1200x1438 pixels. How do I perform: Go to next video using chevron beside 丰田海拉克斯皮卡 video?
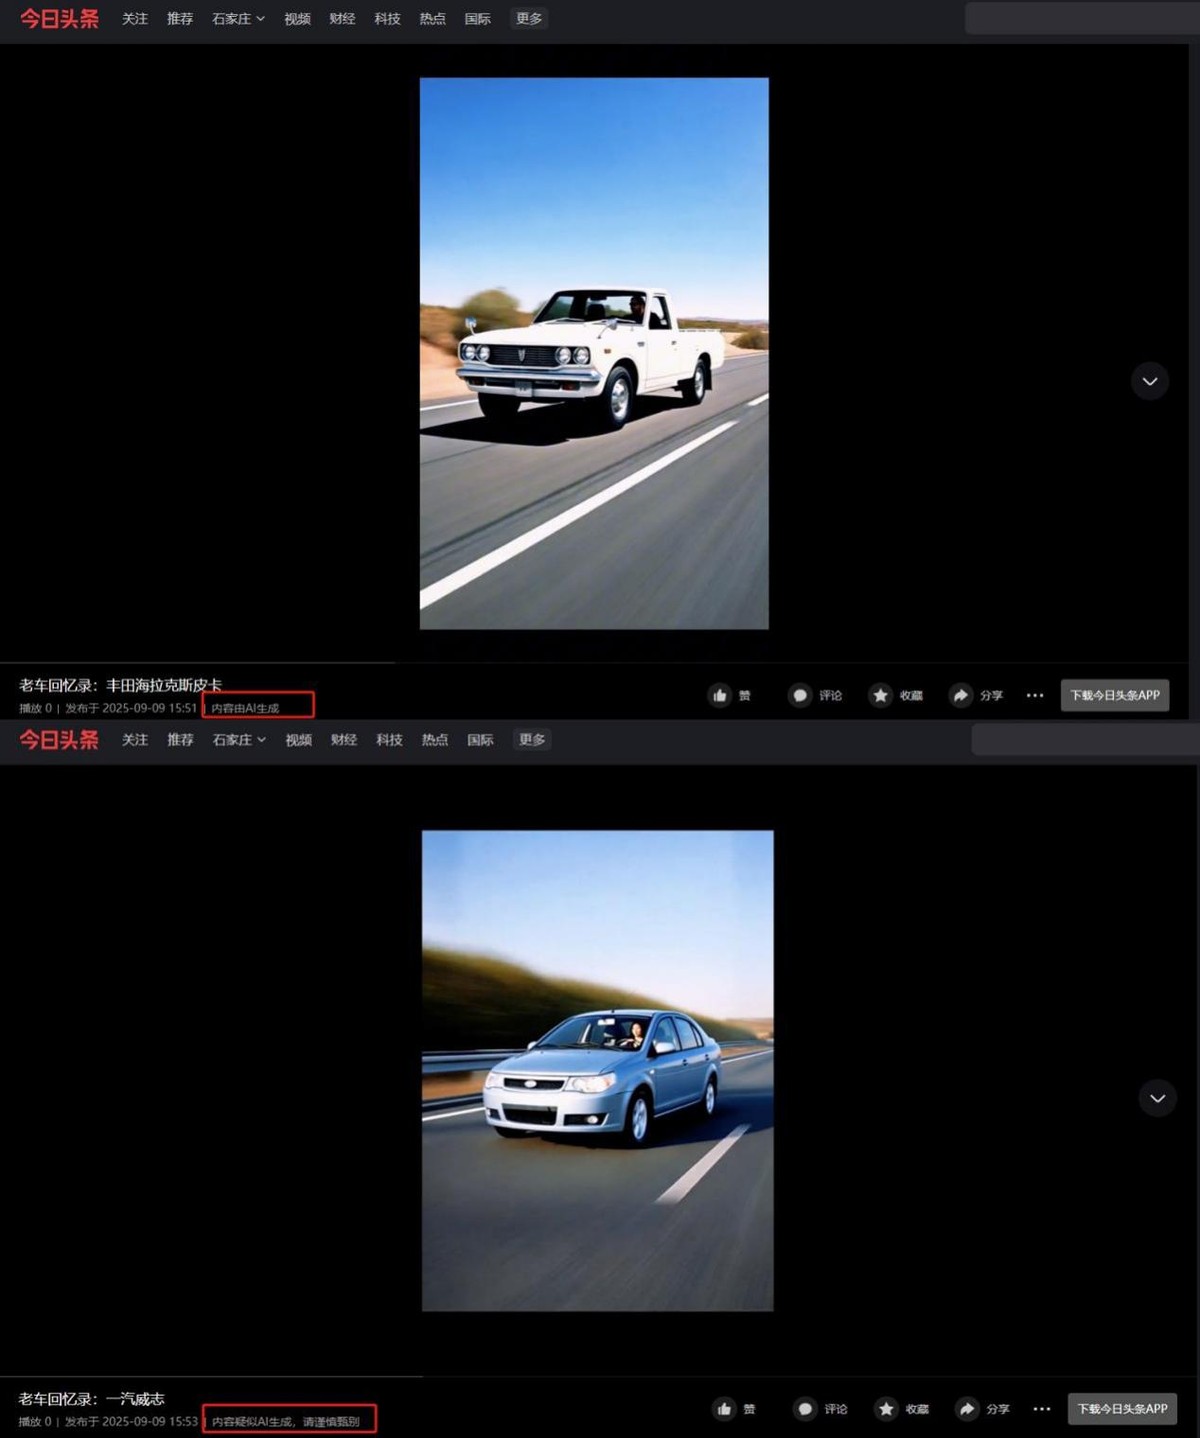click(x=1150, y=381)
